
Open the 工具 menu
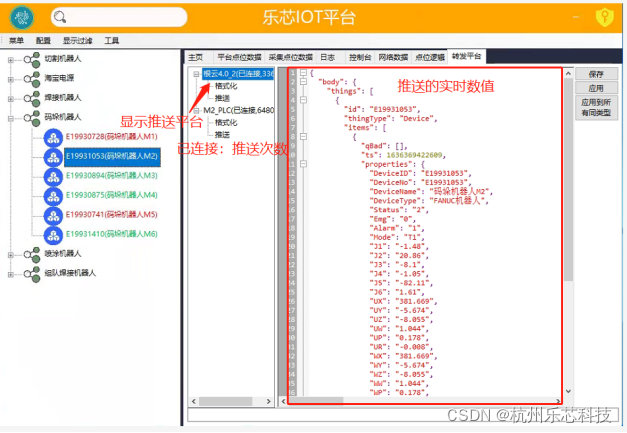112,40
